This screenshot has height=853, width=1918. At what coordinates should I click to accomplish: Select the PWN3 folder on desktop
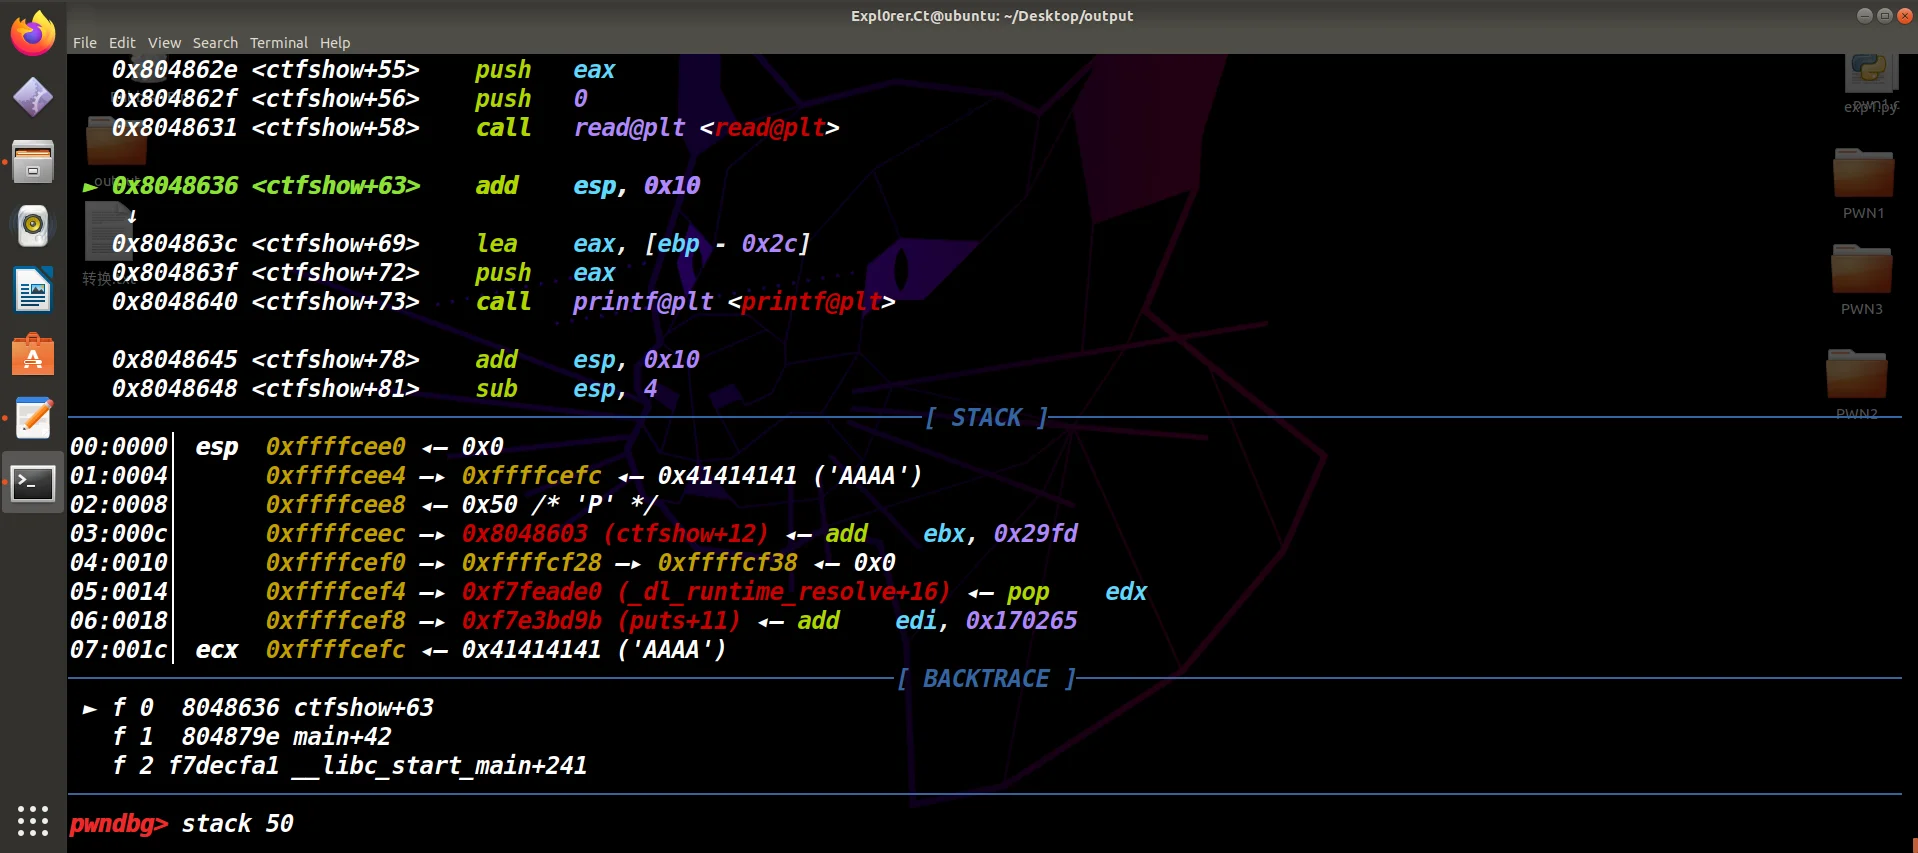pyautogui.click(x=1861, y=272)
